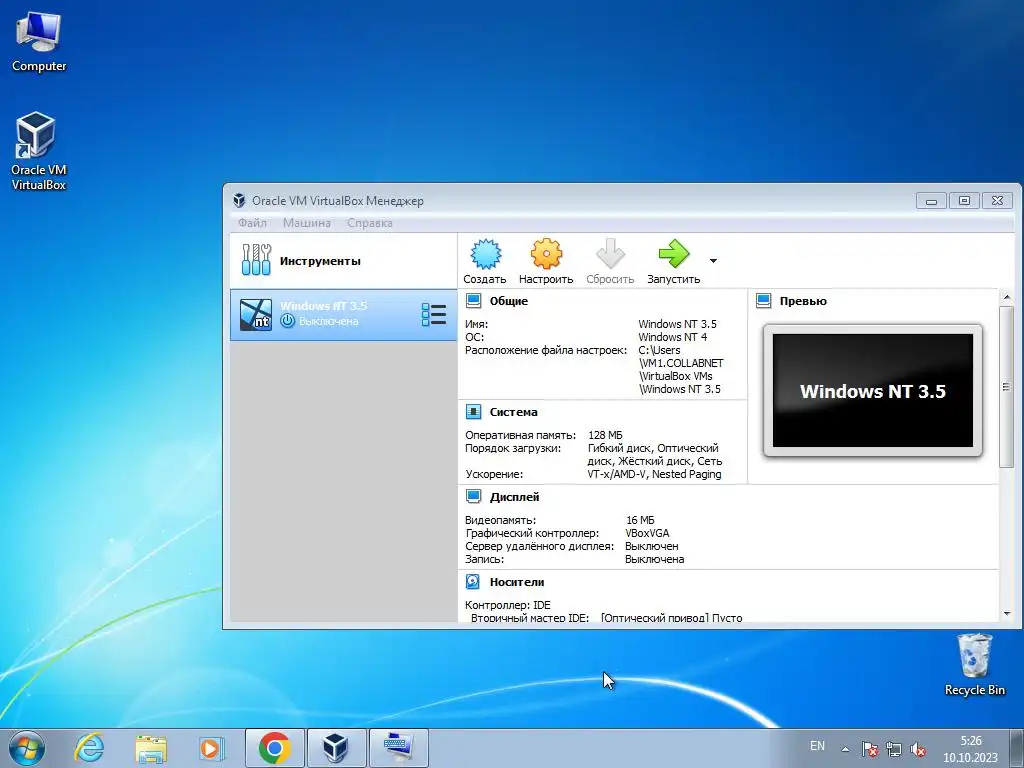Select the Windows NT 3.5 machine entry
Image resolution: width=1024 pixels, height=768 pixels.
tap(344, 315)
